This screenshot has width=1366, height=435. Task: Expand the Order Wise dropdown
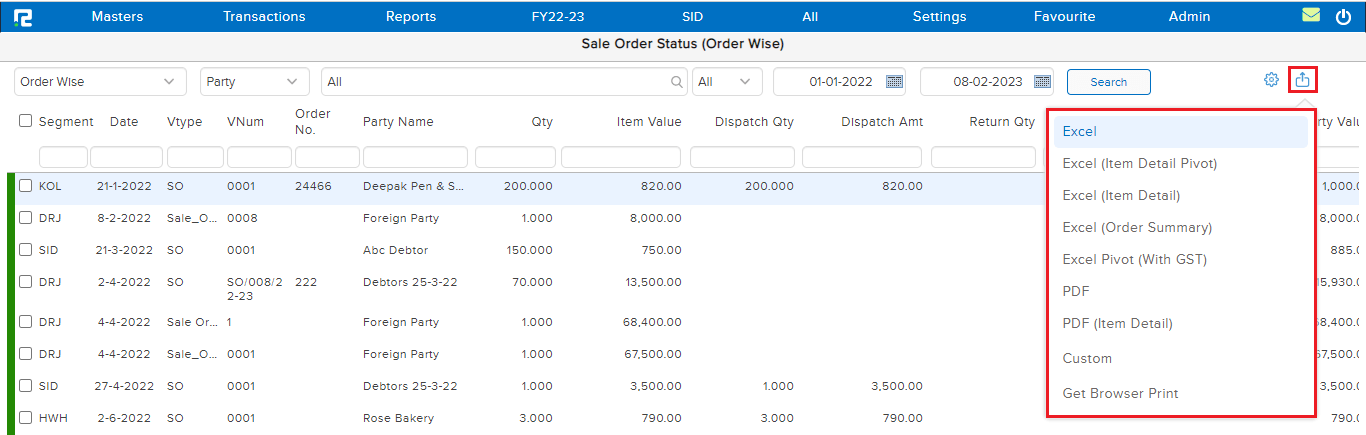point(100,82)
